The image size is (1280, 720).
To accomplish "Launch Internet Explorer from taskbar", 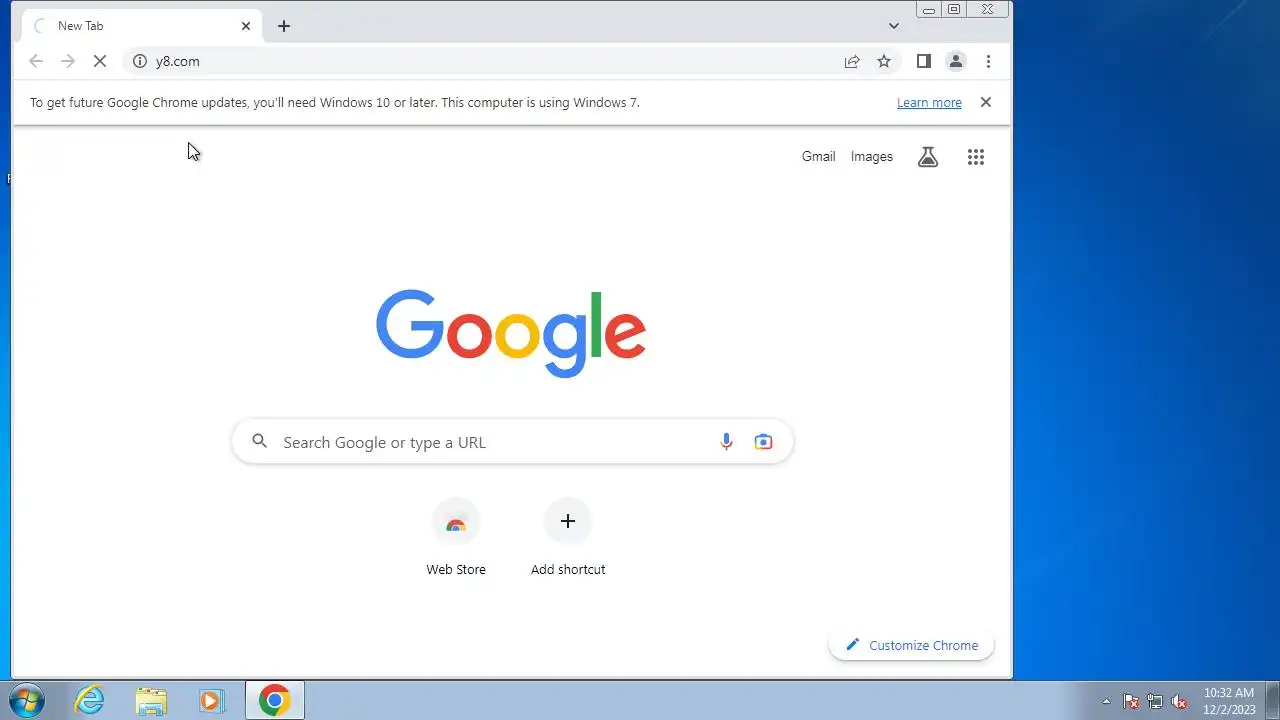I will [90, 700].
